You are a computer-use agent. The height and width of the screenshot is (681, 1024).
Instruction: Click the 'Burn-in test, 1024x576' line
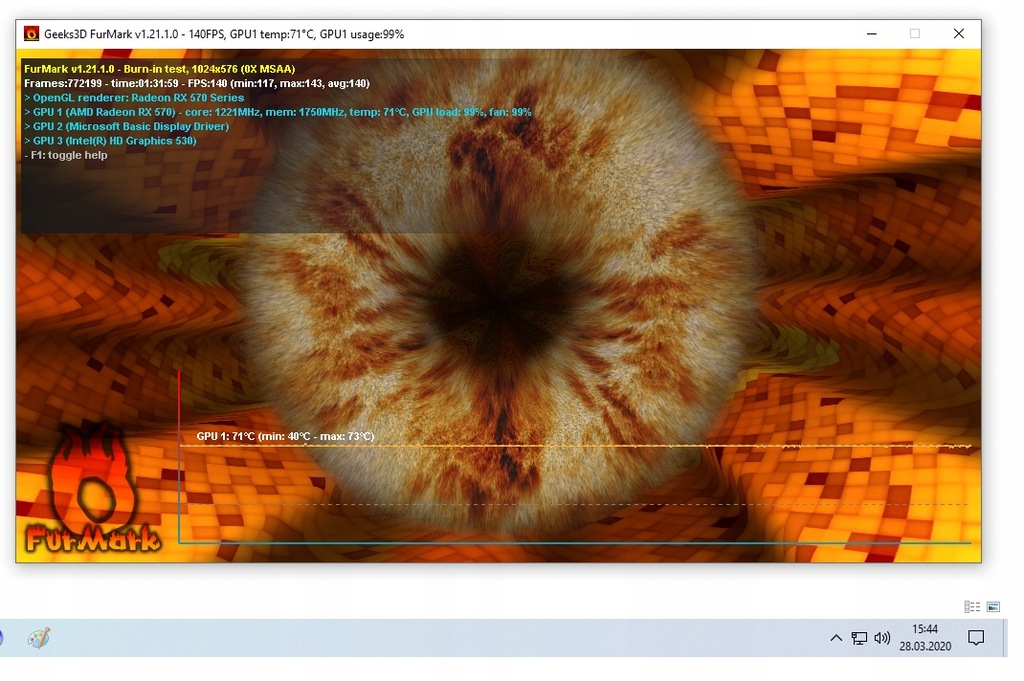click(x=159, y=69)
